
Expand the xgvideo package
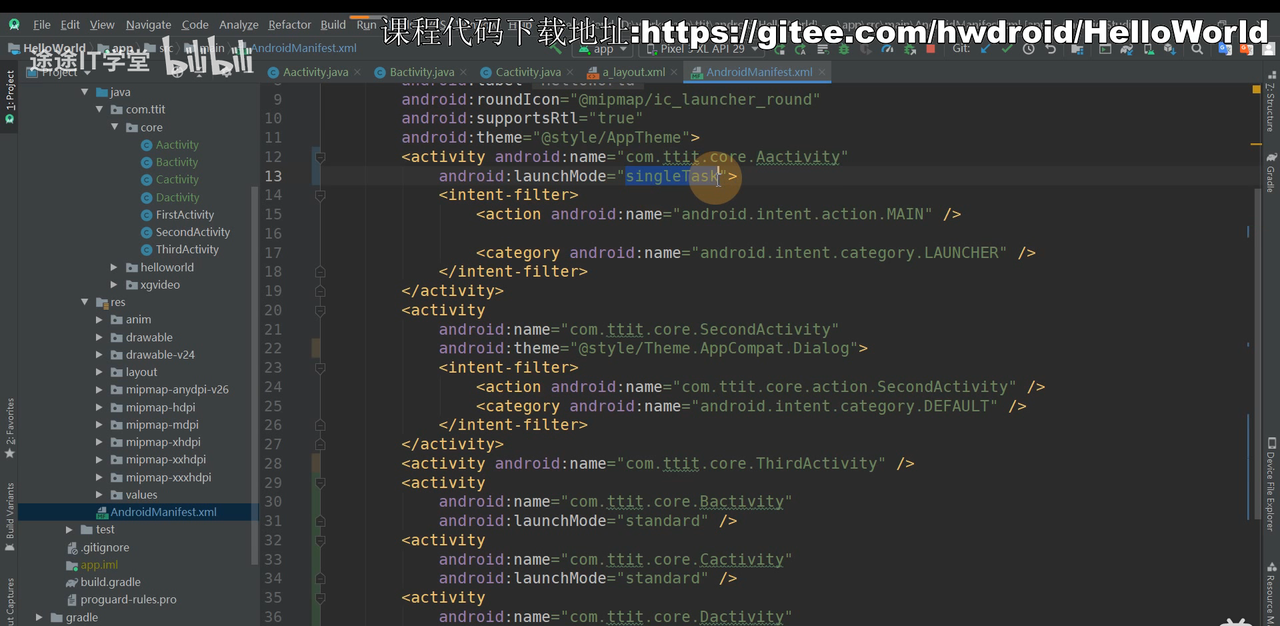click(x=115, y=285)
